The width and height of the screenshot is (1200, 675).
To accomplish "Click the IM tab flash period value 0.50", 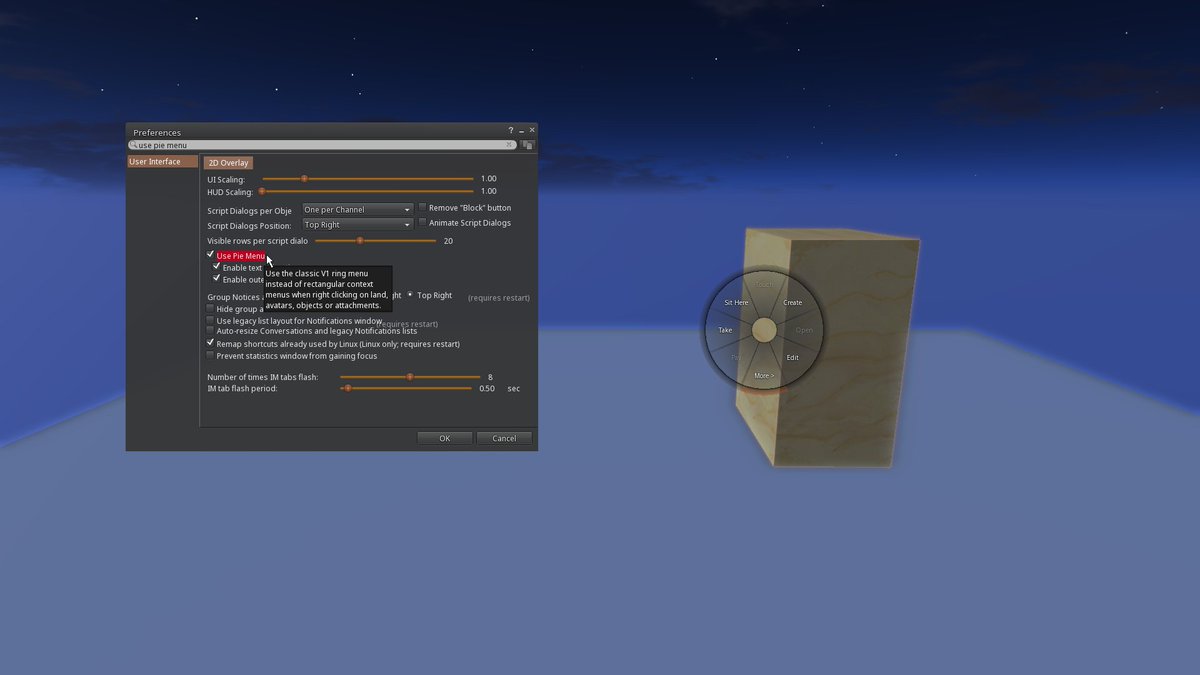I will 487,388.
